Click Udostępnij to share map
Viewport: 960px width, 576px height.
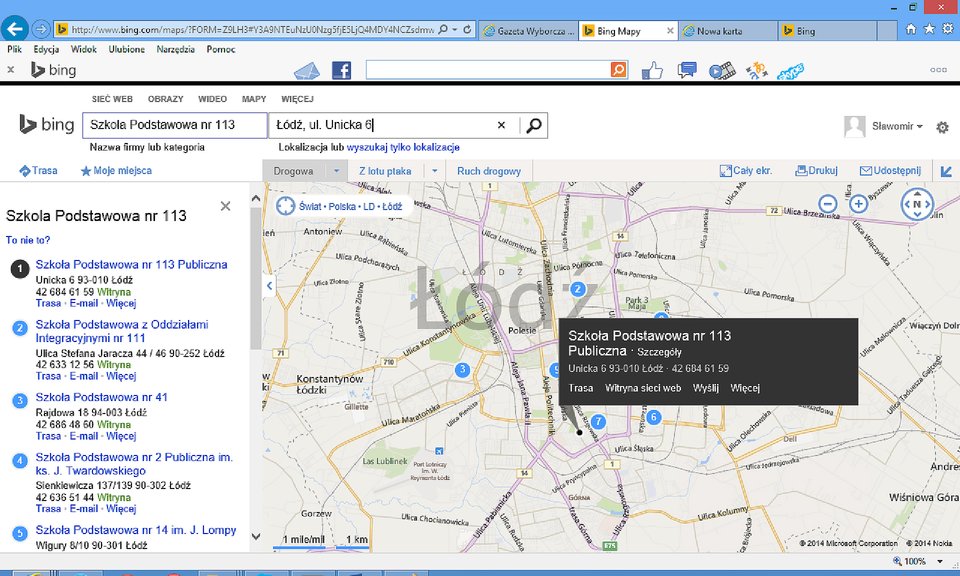point(890,171)
